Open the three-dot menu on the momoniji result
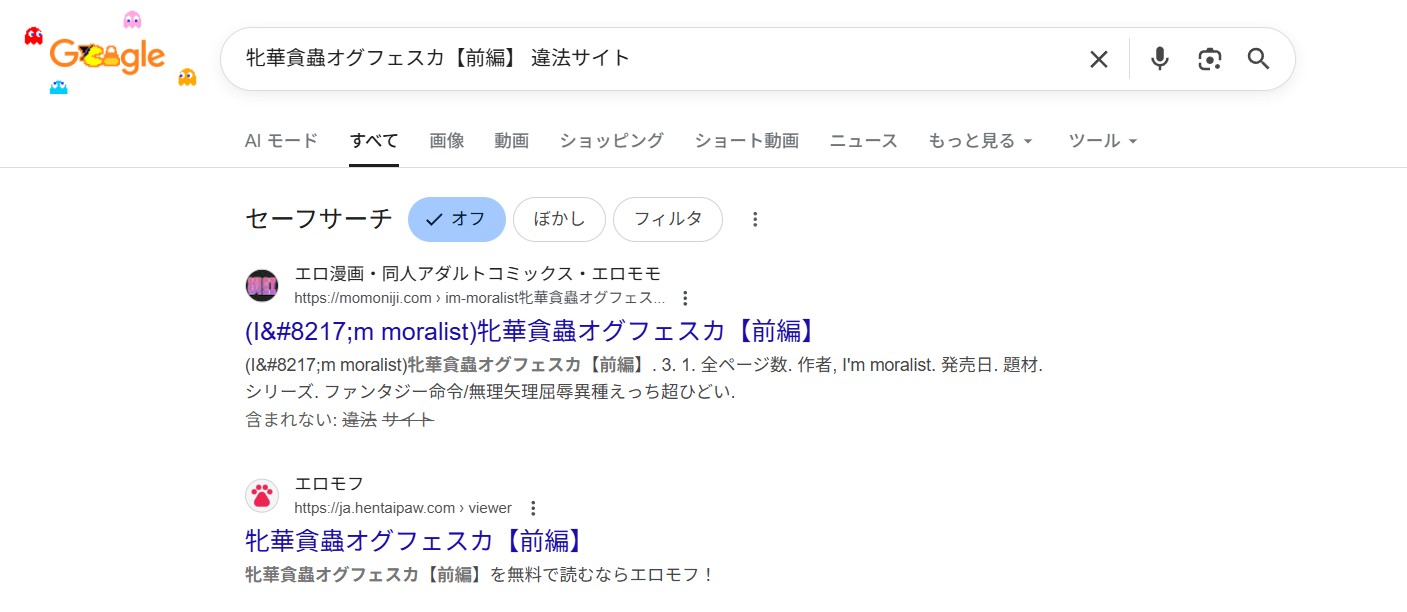Screen dimensions: 1407x612 point(685,297)
